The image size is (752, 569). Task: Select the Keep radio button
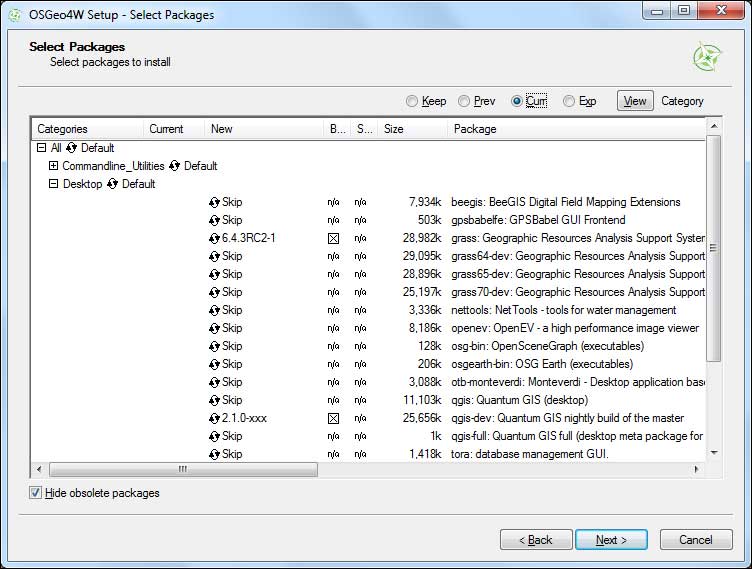tap(412, 101)
